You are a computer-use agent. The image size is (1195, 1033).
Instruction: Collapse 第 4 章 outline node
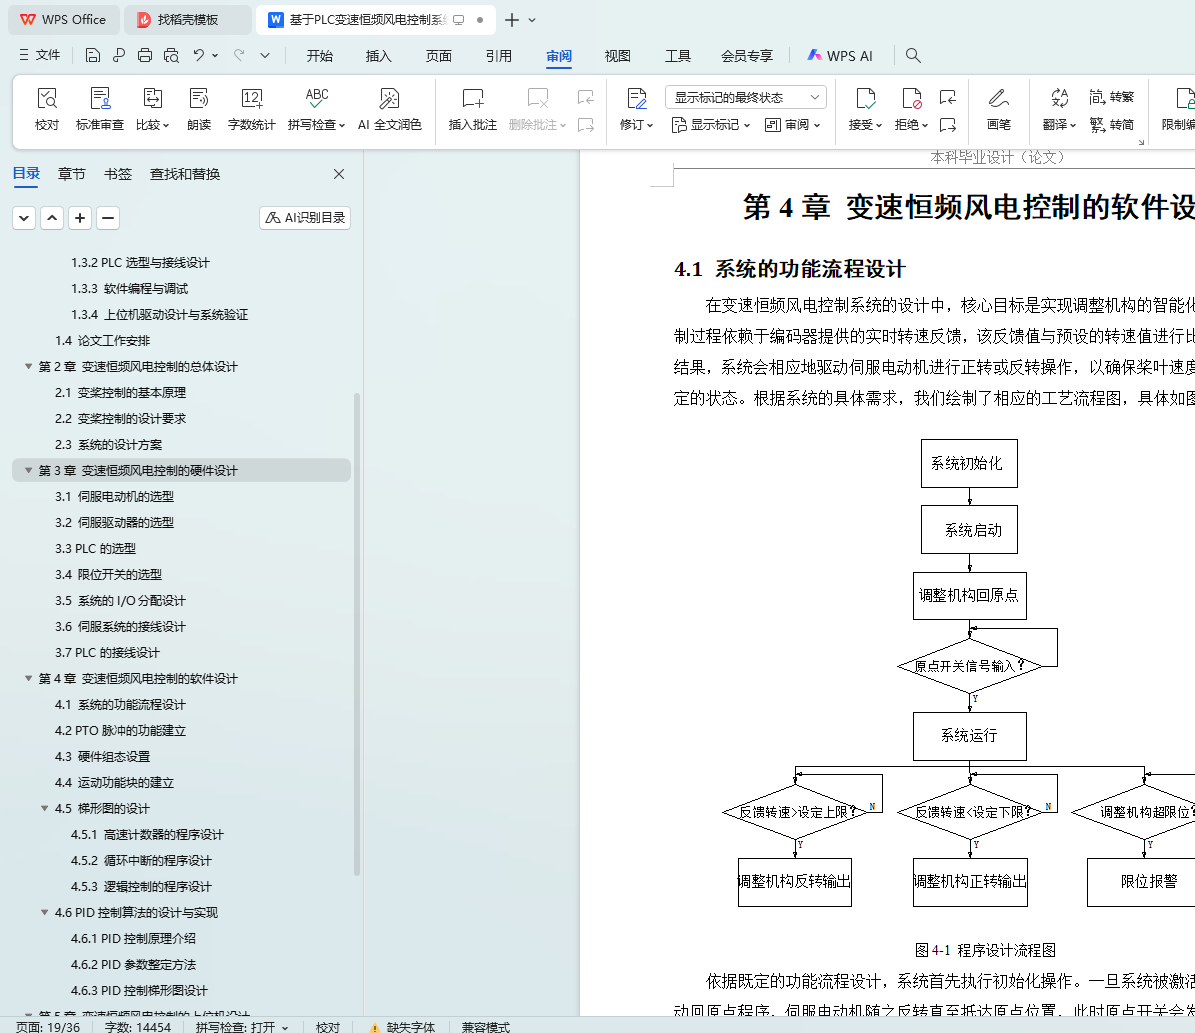click(x=28, y=679)
